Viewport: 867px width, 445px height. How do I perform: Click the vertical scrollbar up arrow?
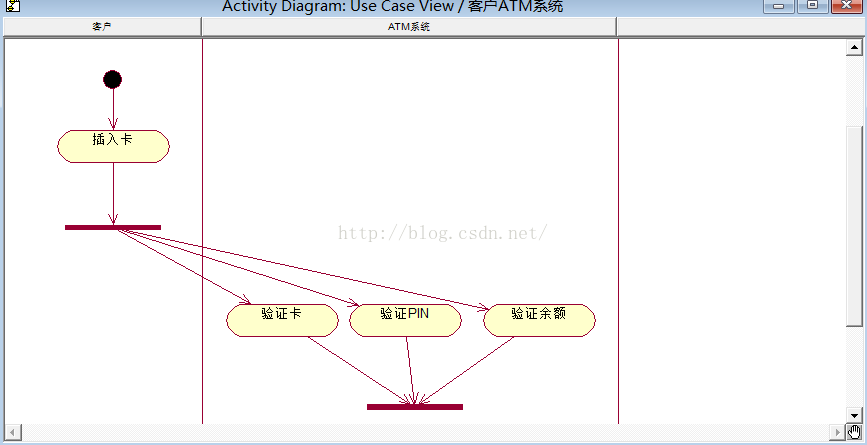[854, 48]
